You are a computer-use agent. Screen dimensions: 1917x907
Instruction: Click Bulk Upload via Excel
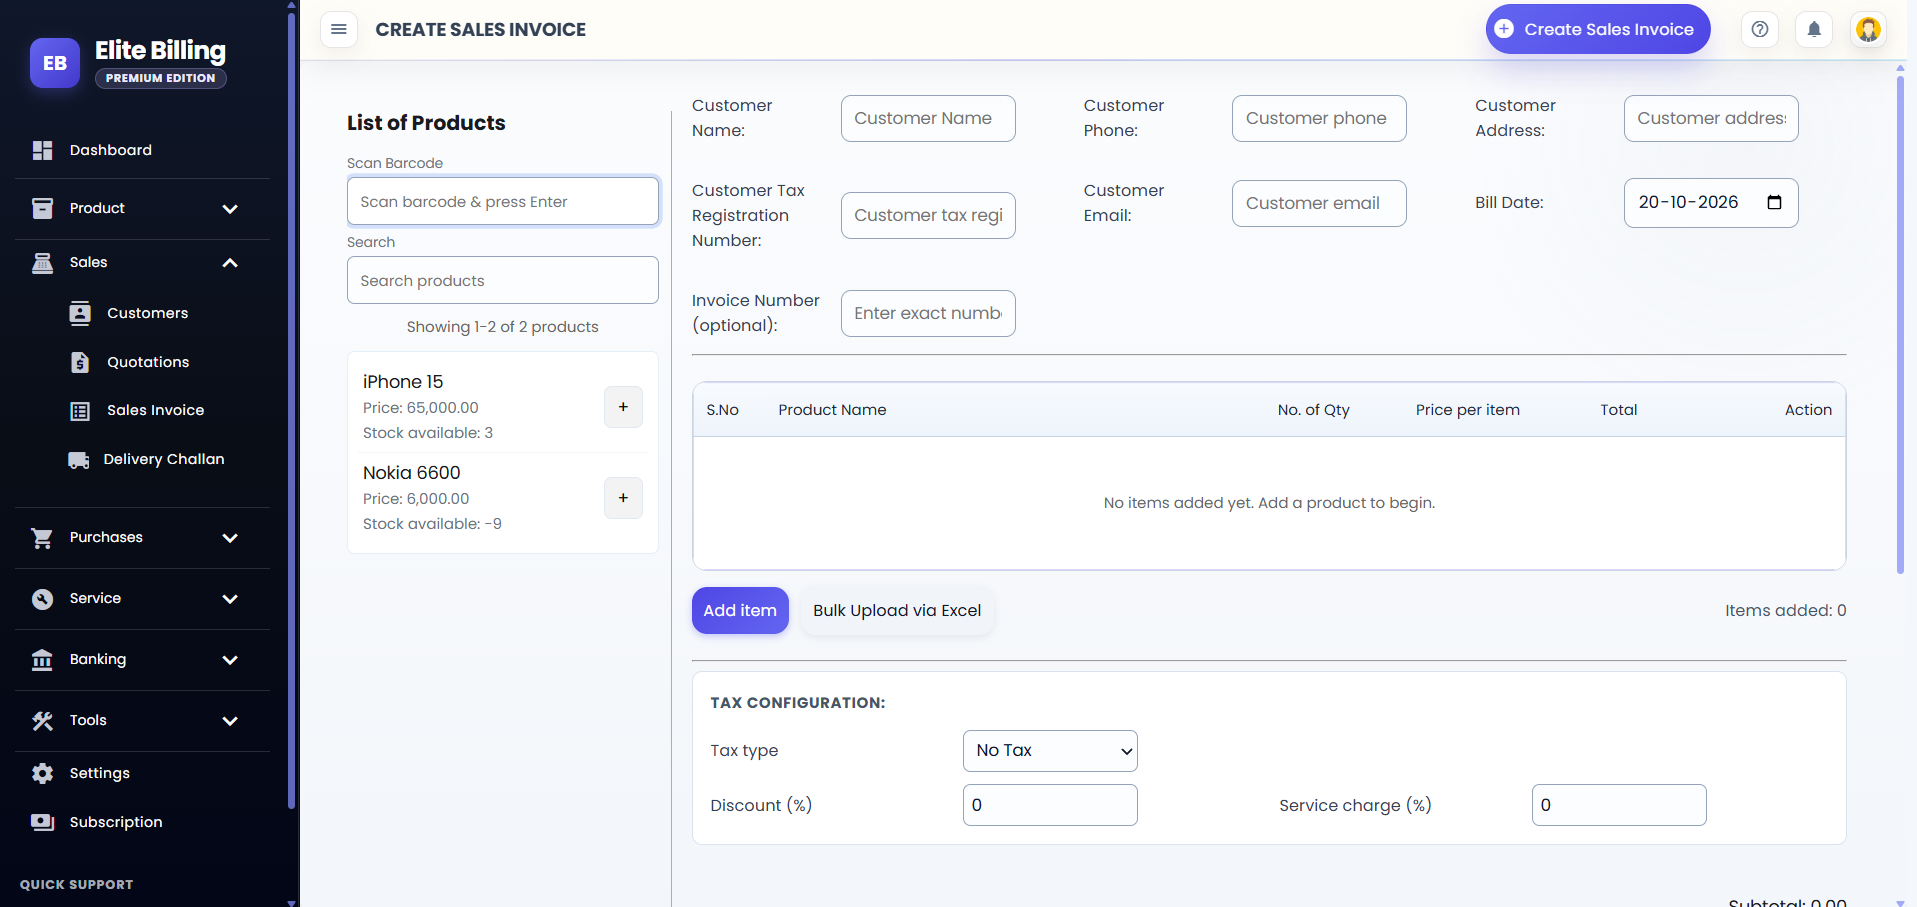pyautogui.click(x=897, y=610)
